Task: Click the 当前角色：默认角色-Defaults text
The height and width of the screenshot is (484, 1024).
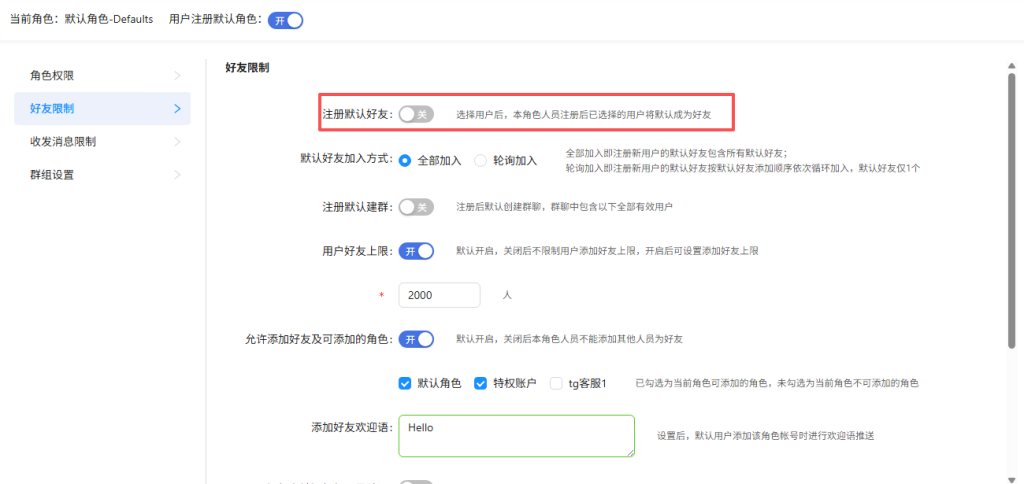Action: coord(82,20)
